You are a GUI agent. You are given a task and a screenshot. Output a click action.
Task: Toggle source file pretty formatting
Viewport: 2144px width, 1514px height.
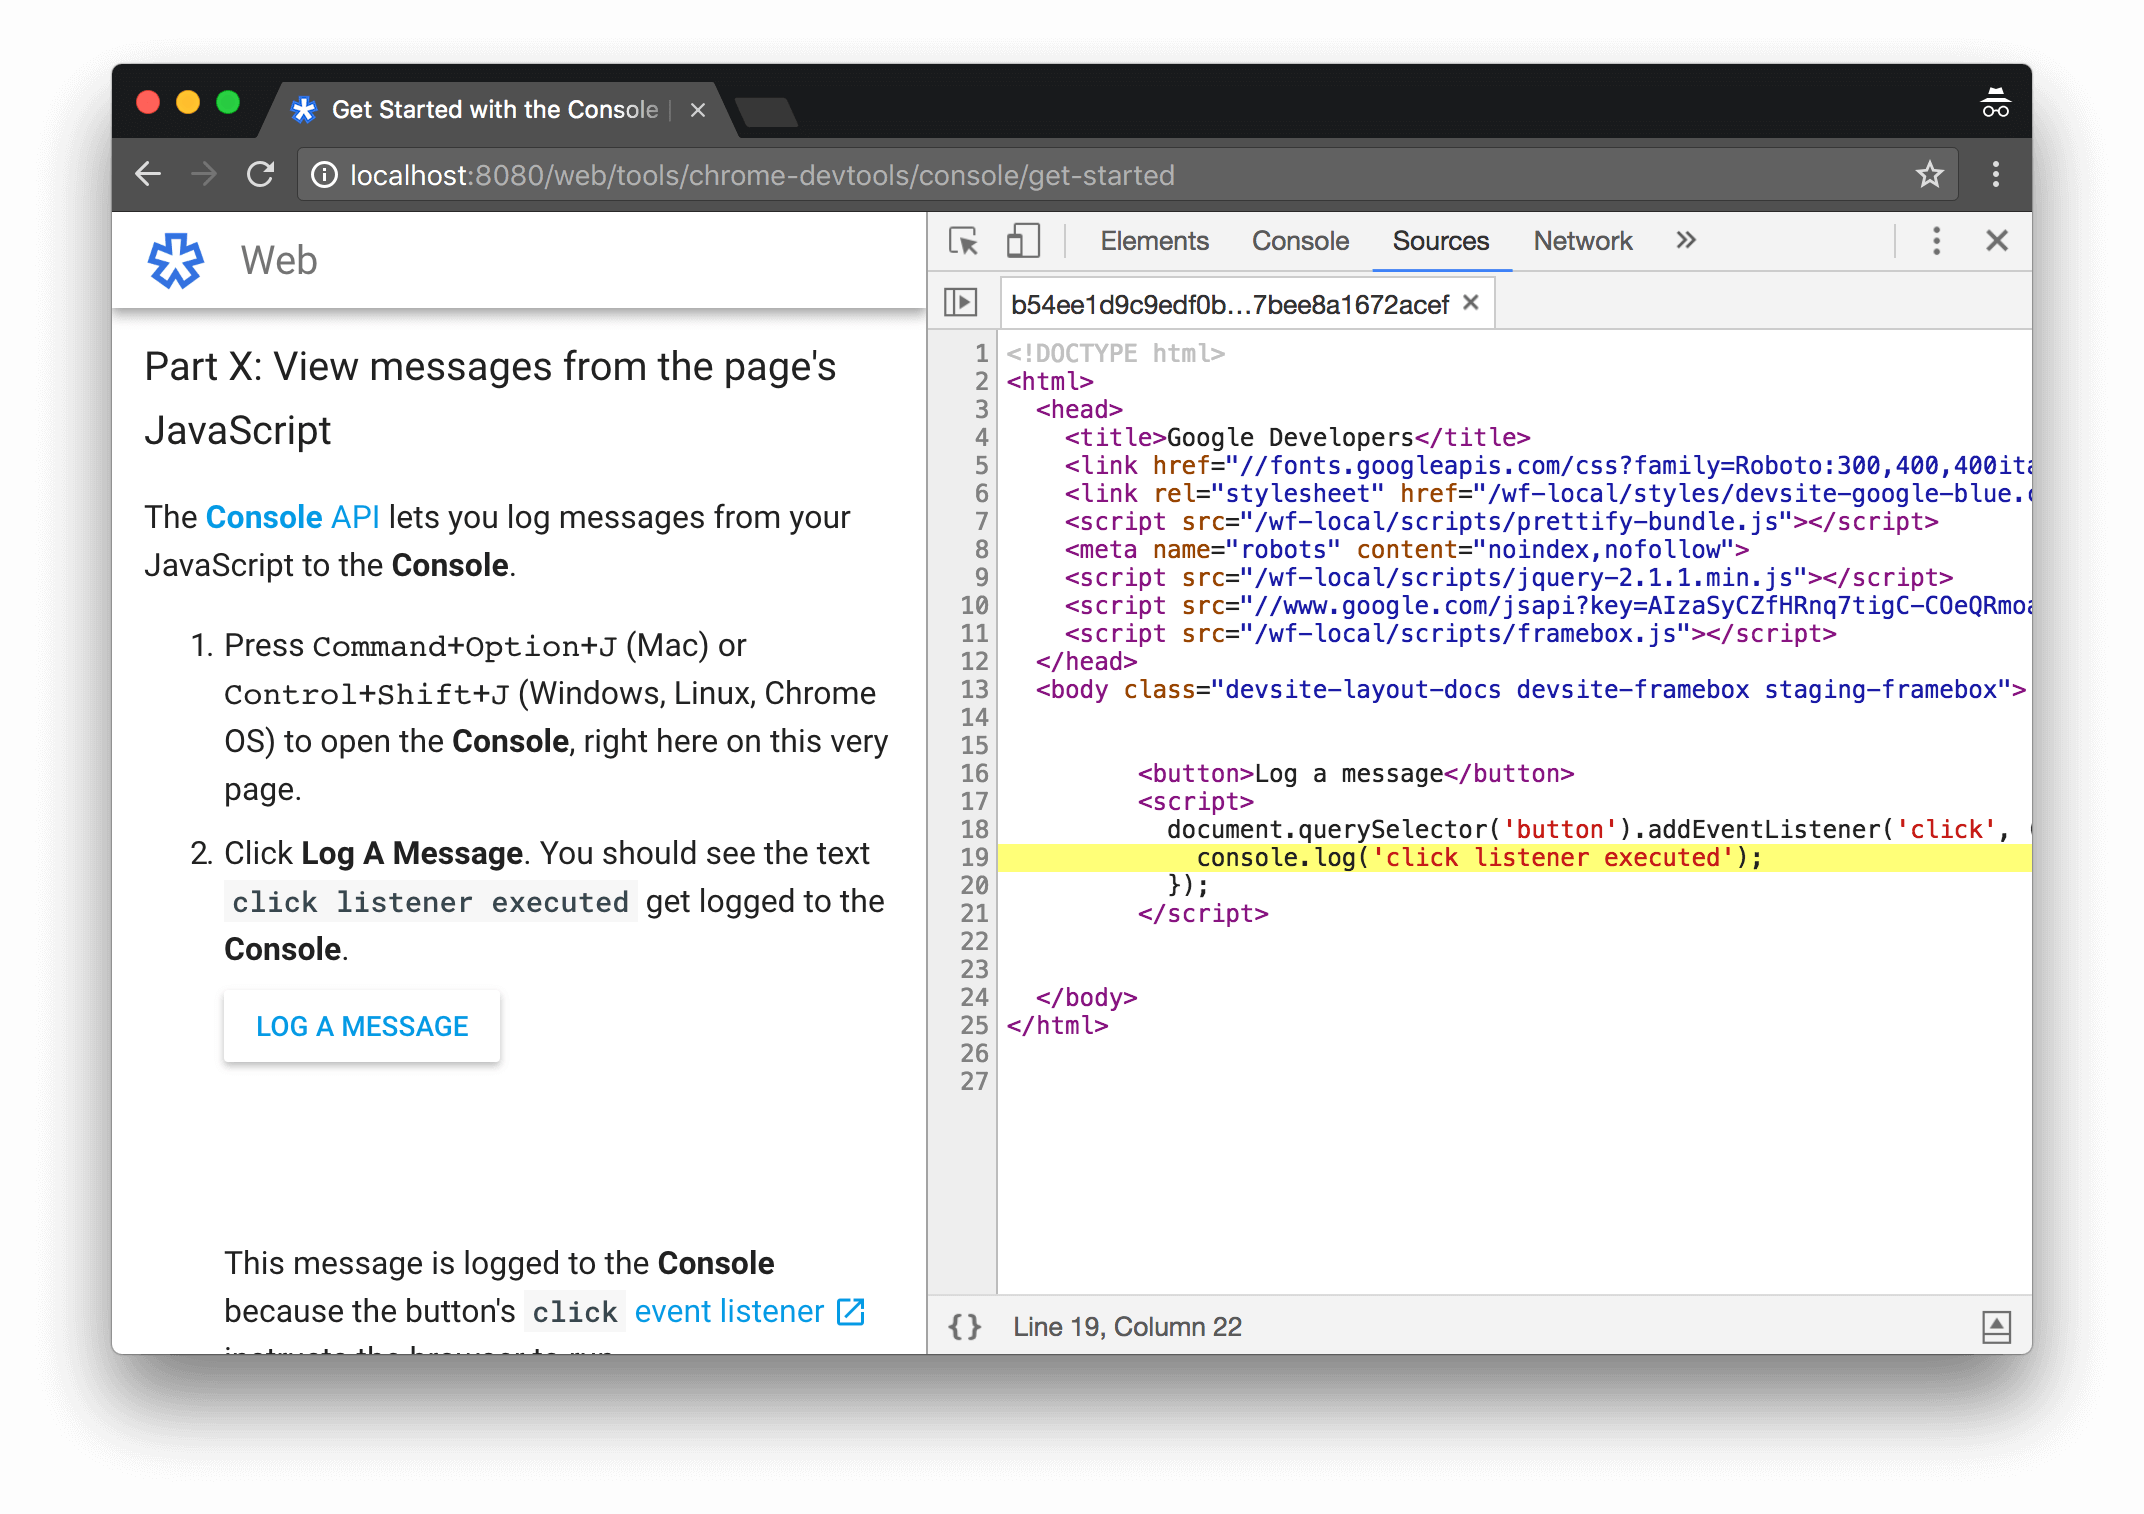pos(964,1326)
